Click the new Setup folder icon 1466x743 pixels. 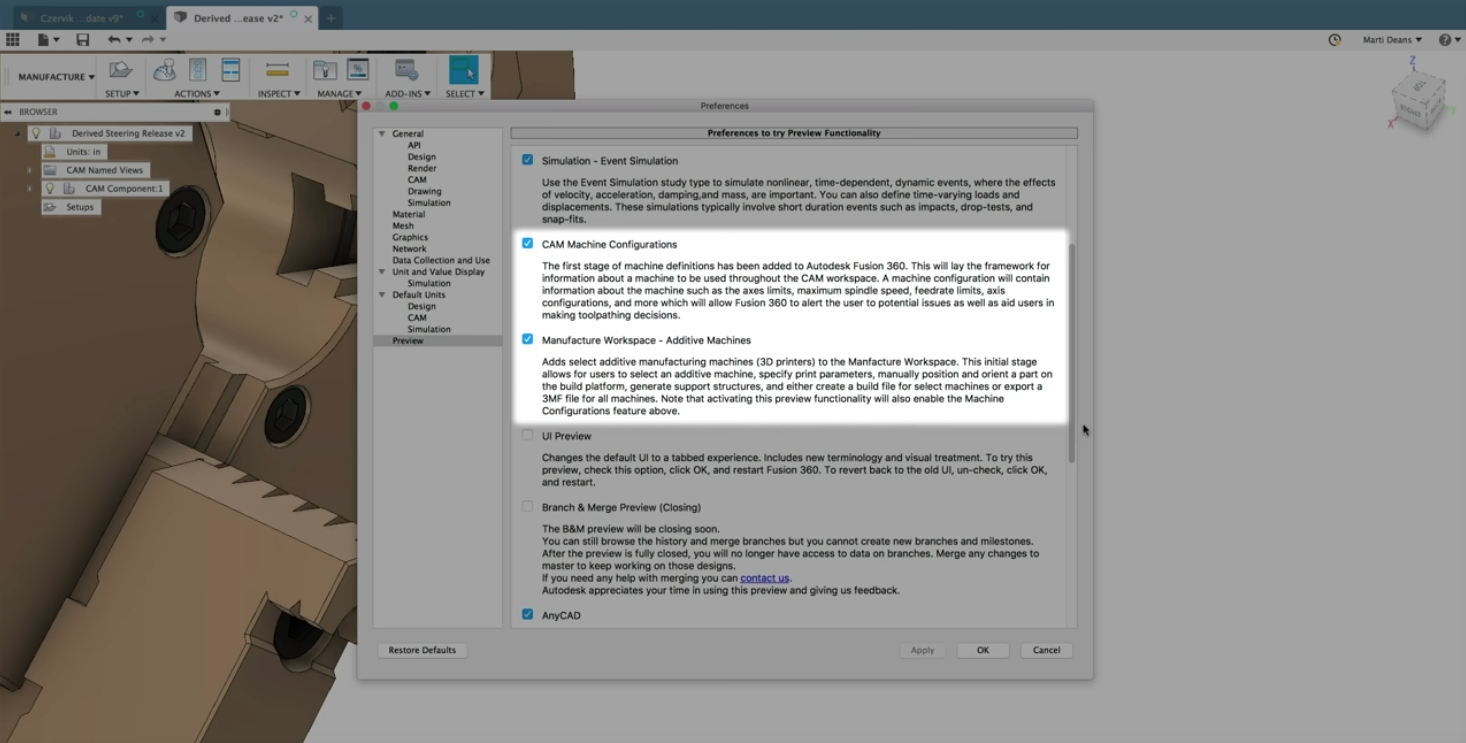[x=121, y=70]
